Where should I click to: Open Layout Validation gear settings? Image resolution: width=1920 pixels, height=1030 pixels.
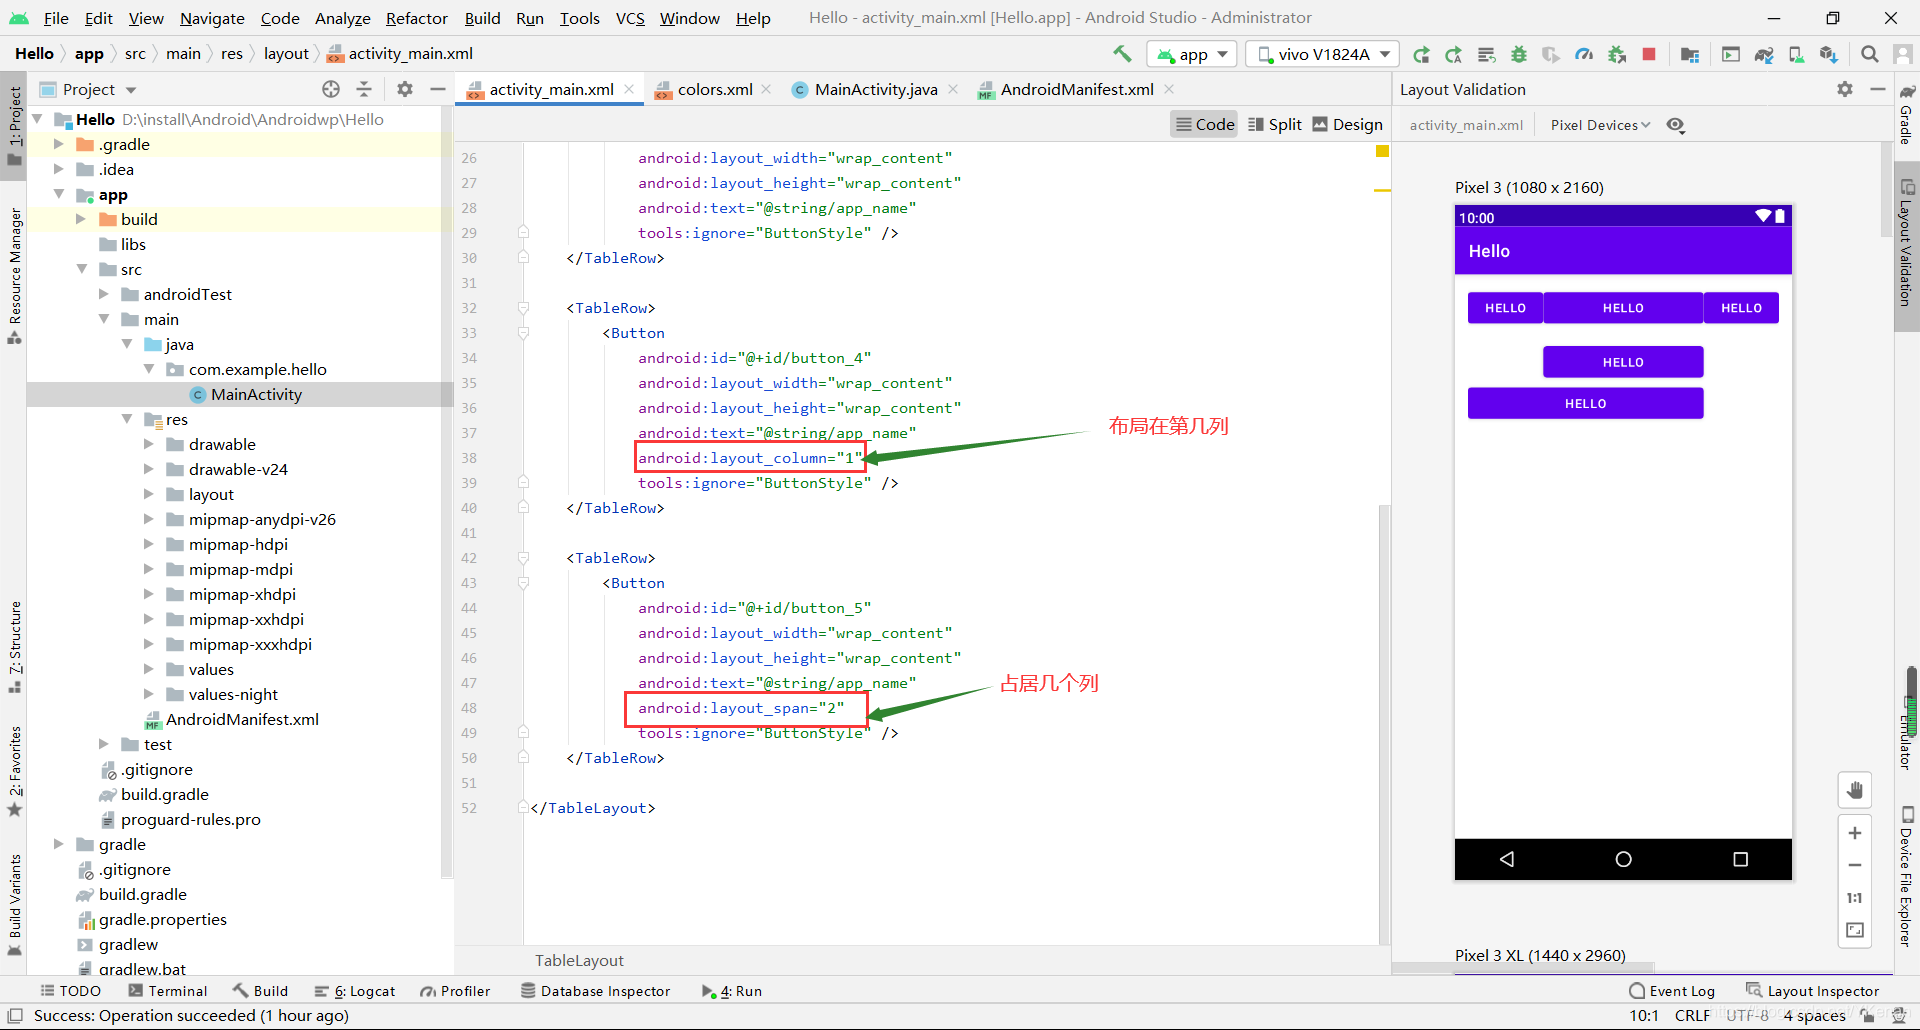pos(1845,89)
